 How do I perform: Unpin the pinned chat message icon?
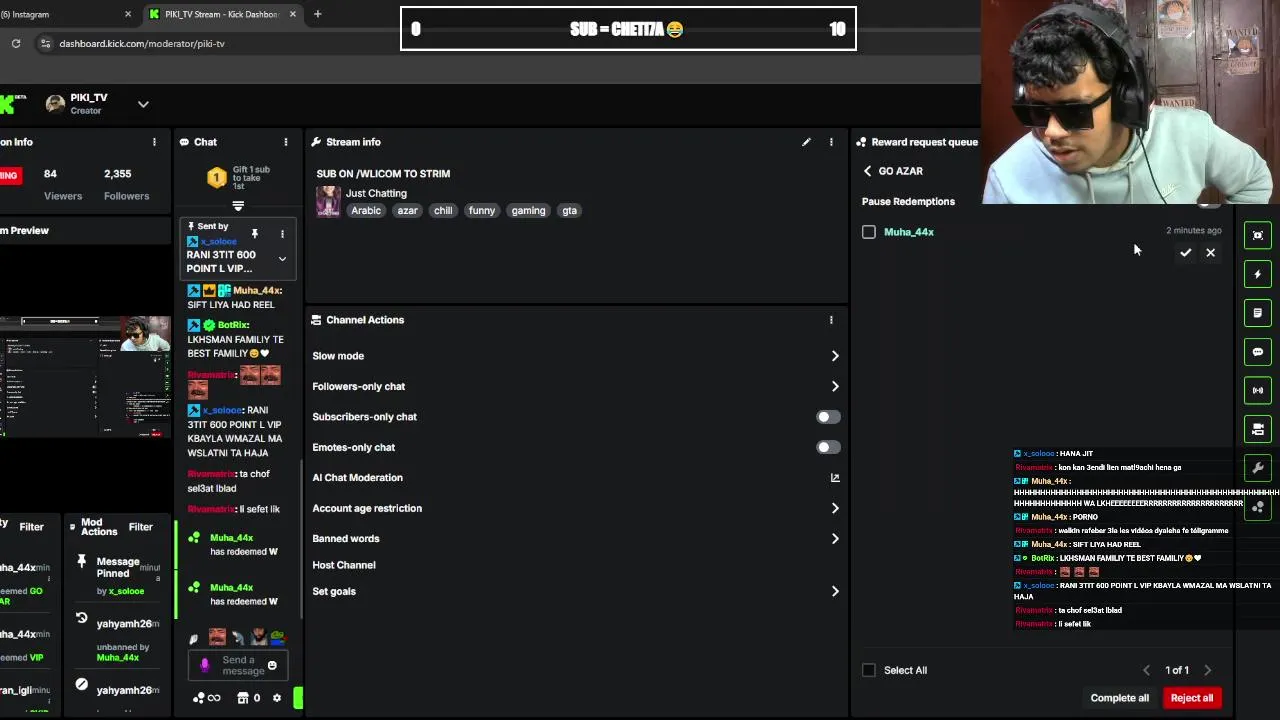tap(254, 234)
